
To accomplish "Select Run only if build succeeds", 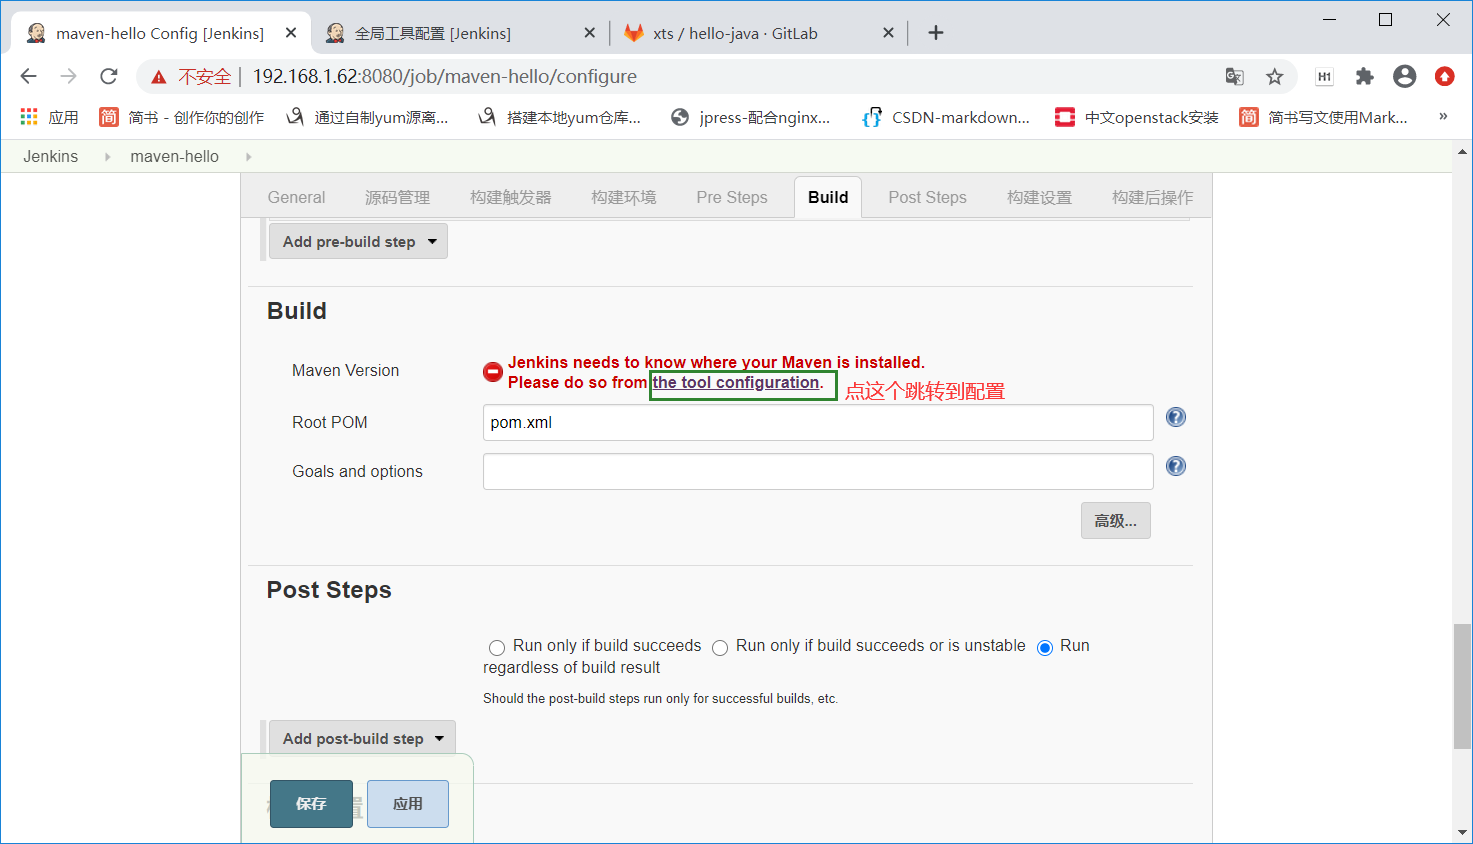I will tap(497, 648).
